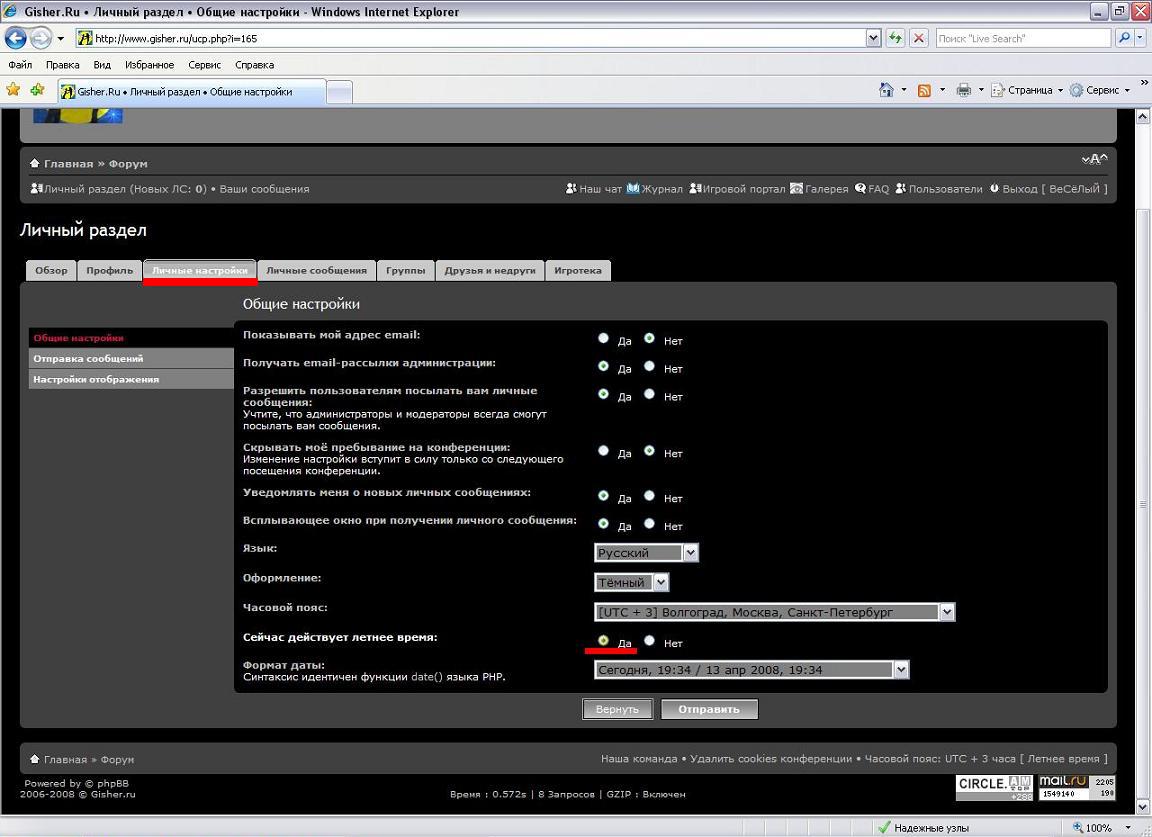Open the style dropdown showing Тёмный
Screen dimensions: 1152x837
[x=631, y=582]
